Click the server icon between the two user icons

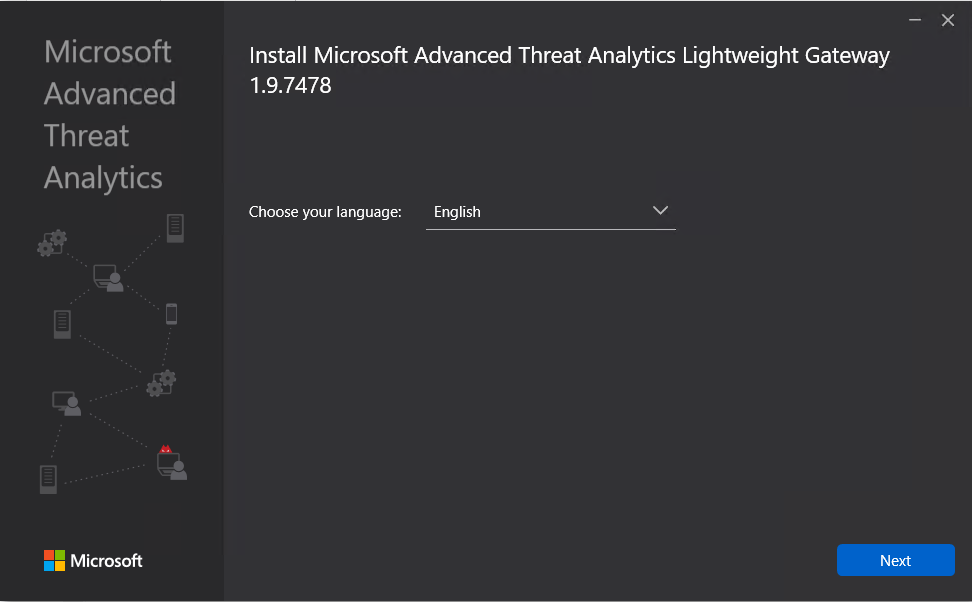[63, 324]
